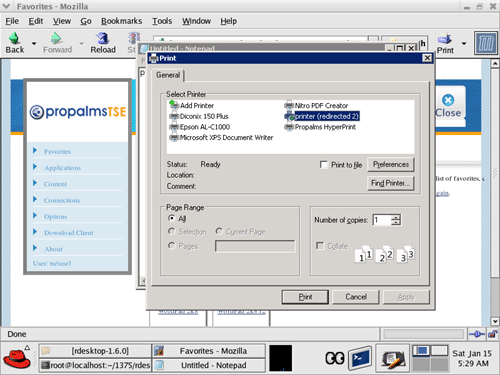
Task: Open the Edit menu
Action: [36, 21]
